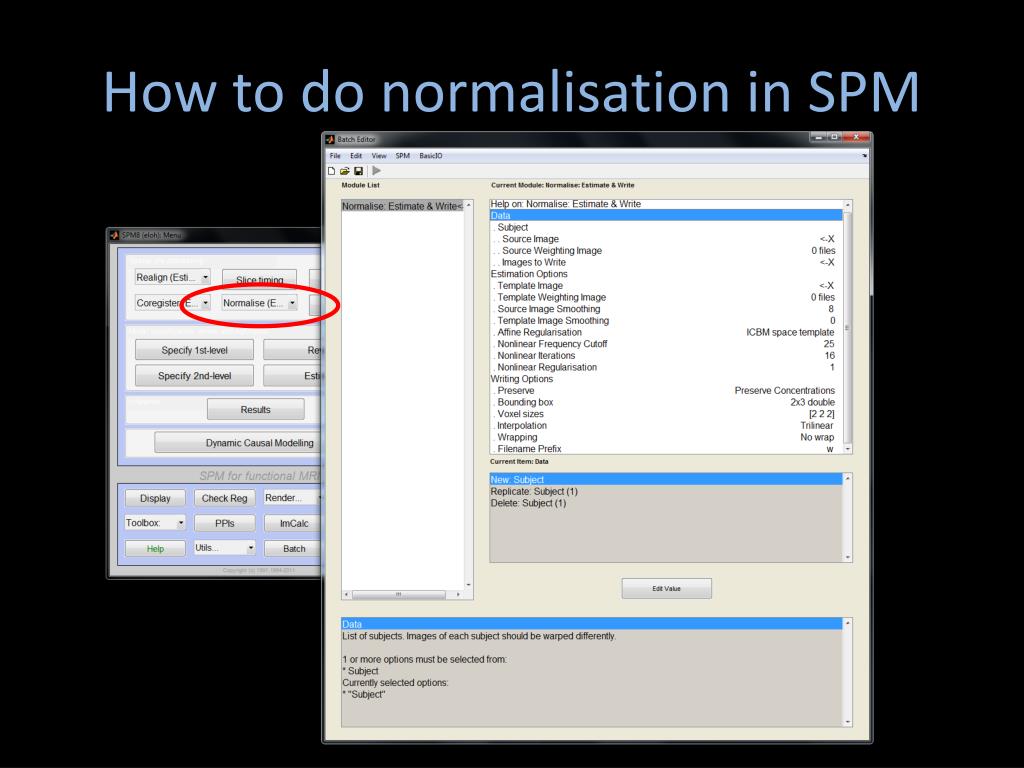The height and width of the screenshot is (768, 1024).
Task: Select Source Weighting Image row
Action: pos(666,251)
